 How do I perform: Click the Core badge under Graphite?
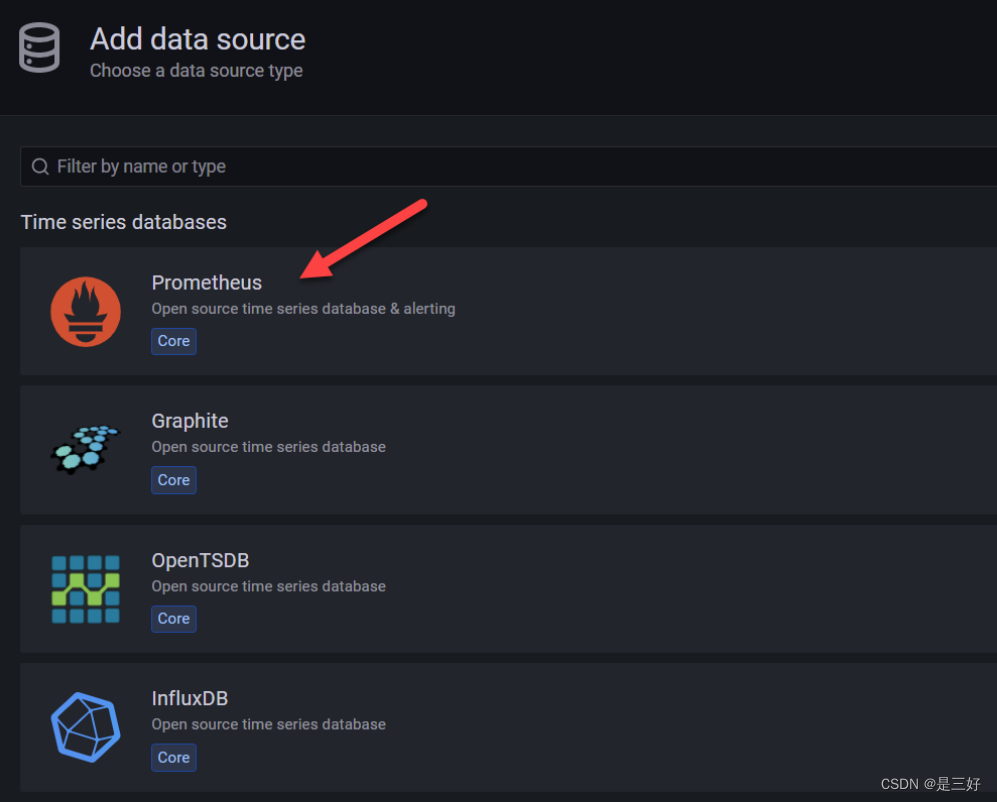coord(174,480)
